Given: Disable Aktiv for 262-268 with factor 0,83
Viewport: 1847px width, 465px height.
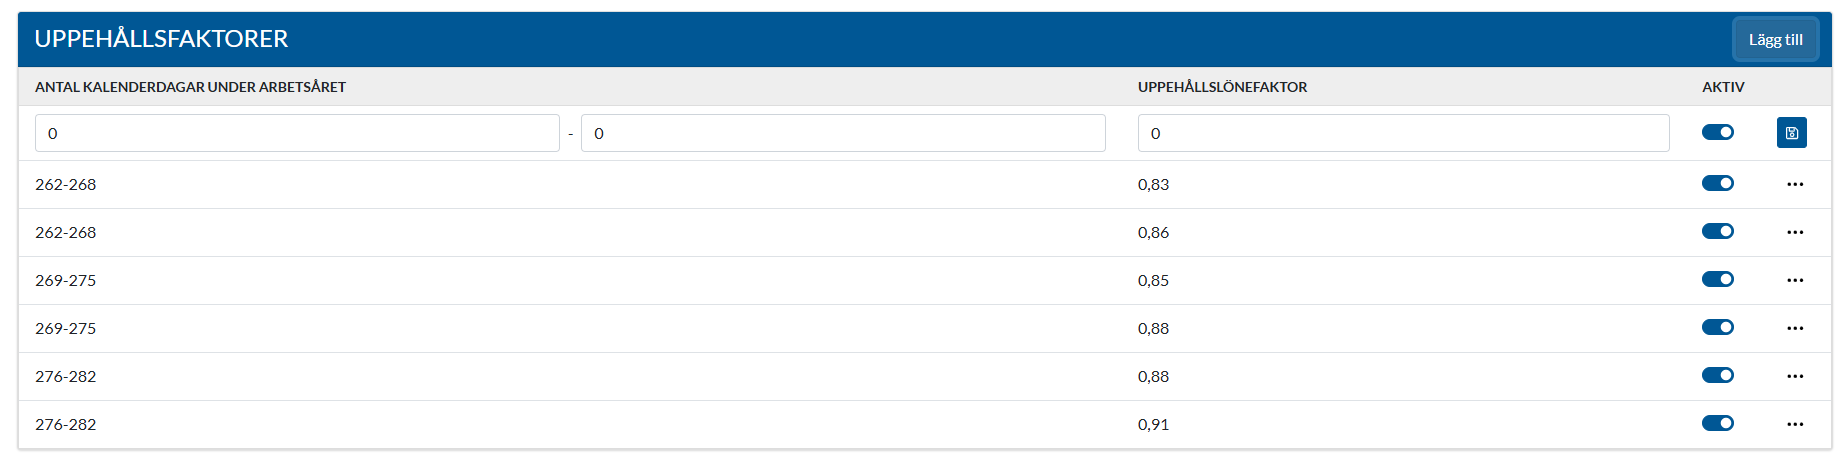Looking at the screenshot, I should click(x=1717, y=183).
